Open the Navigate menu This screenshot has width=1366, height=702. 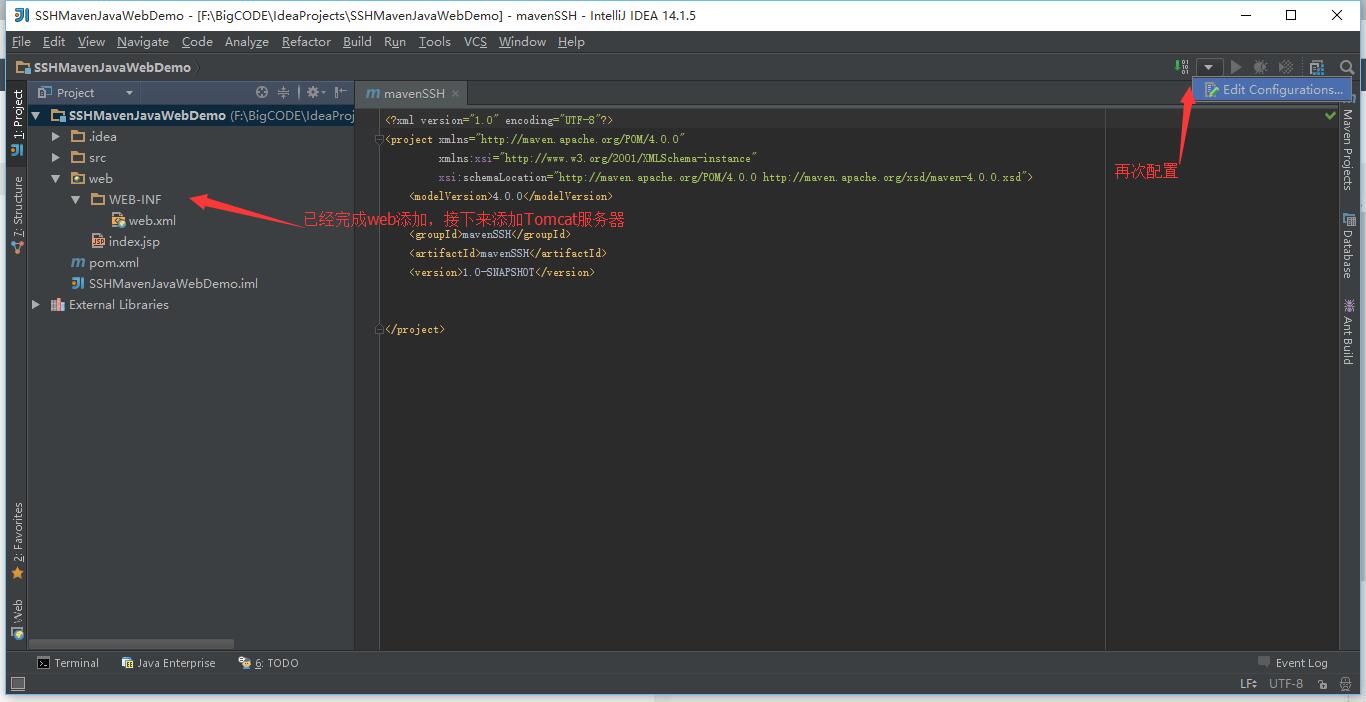click(x=143, y=42)
